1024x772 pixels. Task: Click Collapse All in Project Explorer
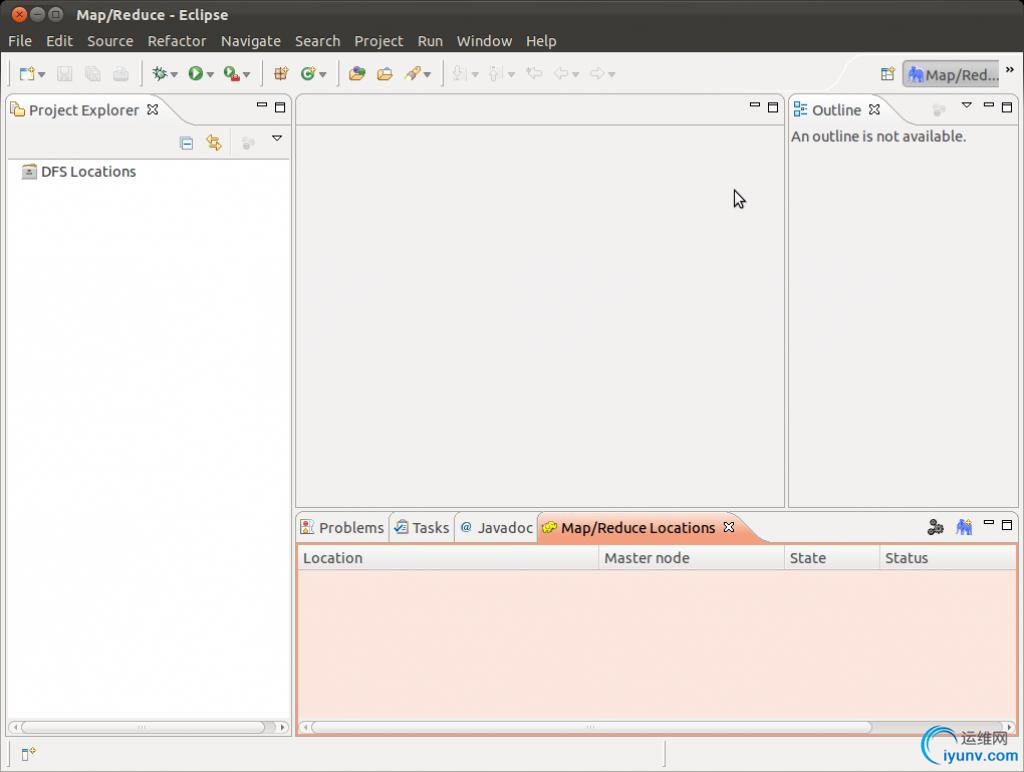pos(186,143)
